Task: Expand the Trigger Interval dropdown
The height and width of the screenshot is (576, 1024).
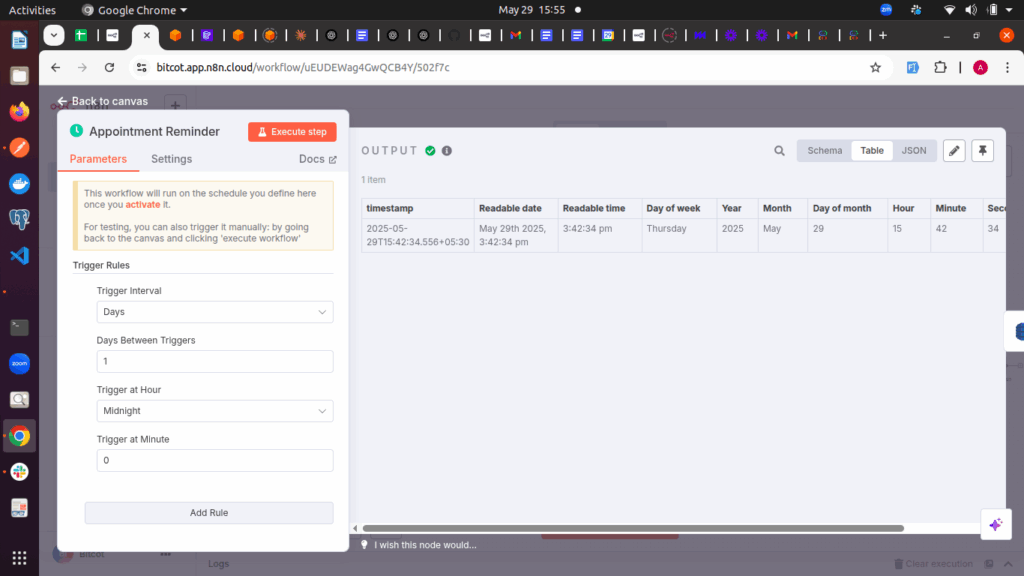Action: pos(215,312)
